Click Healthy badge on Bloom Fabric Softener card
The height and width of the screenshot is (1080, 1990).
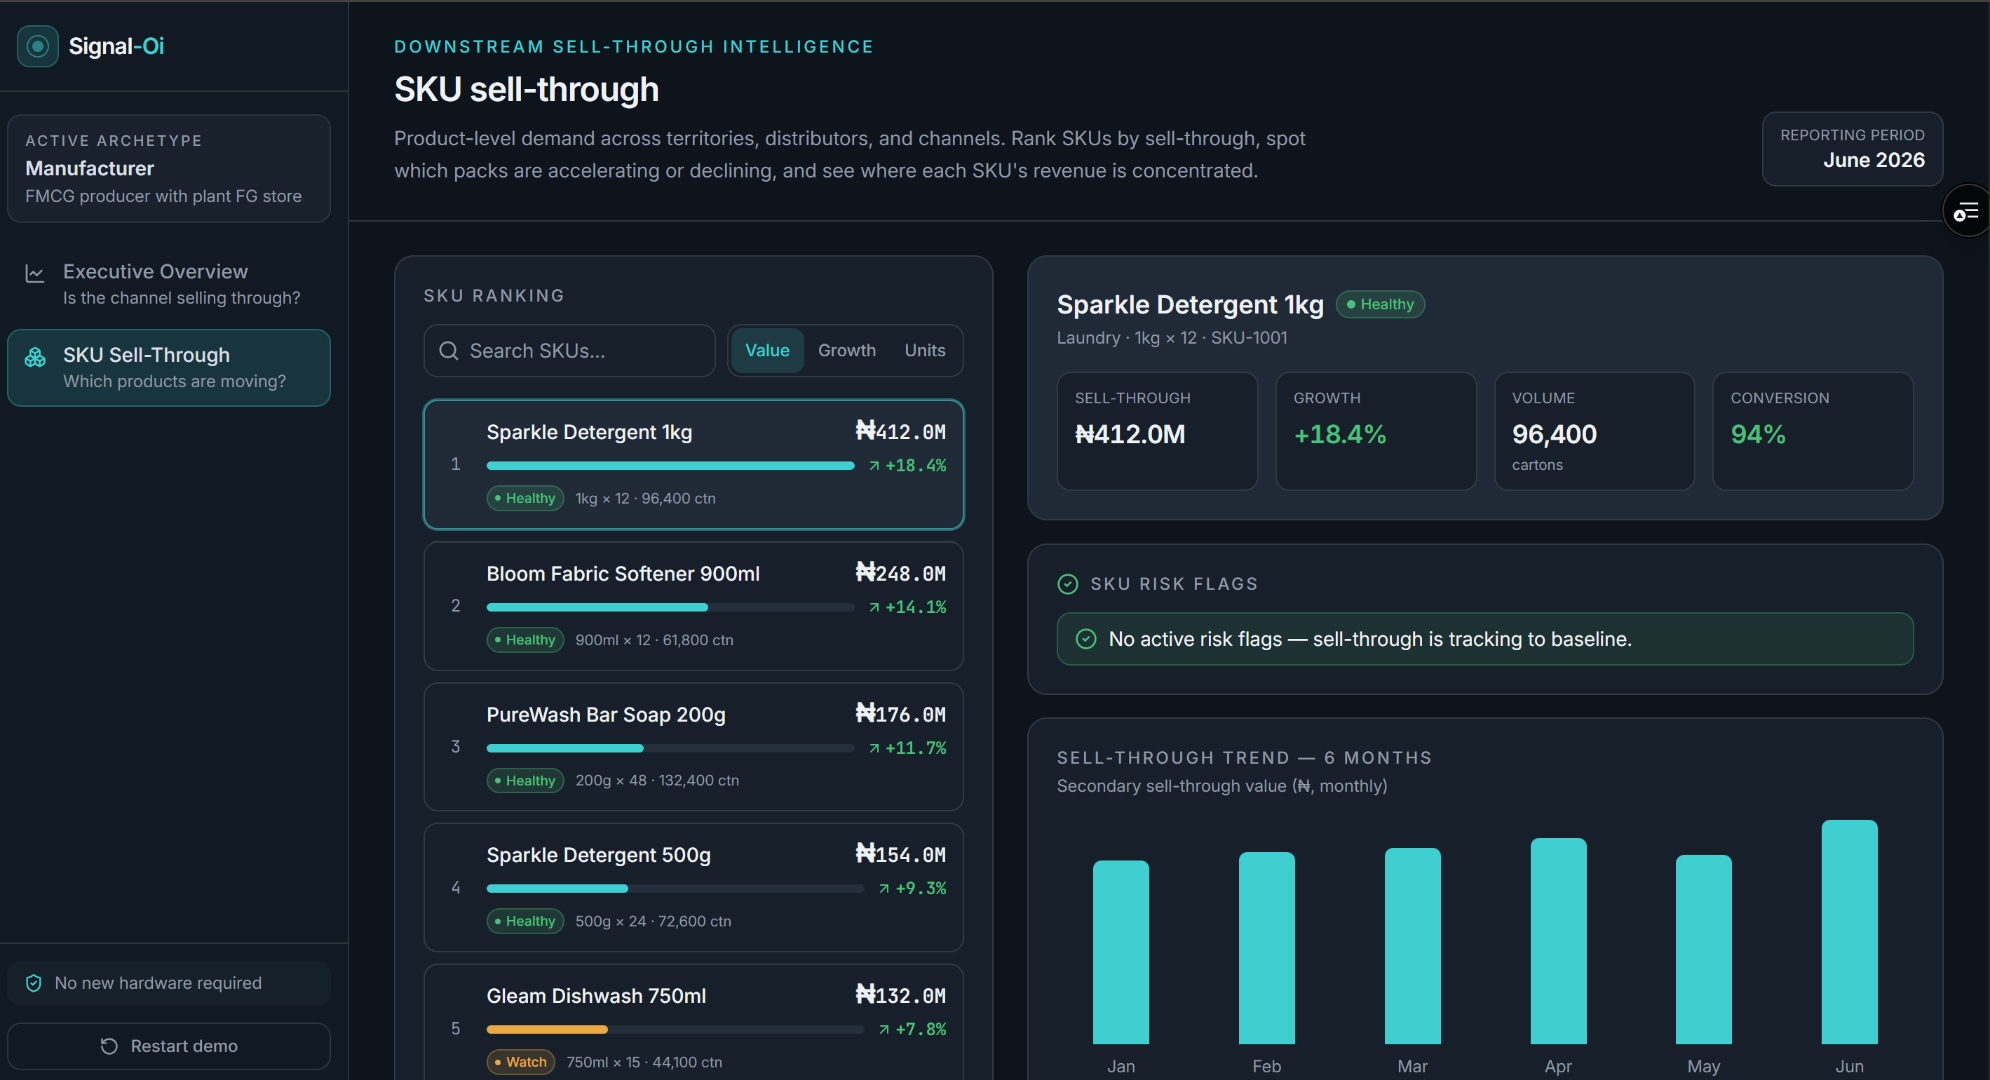[x=526, y=640]
